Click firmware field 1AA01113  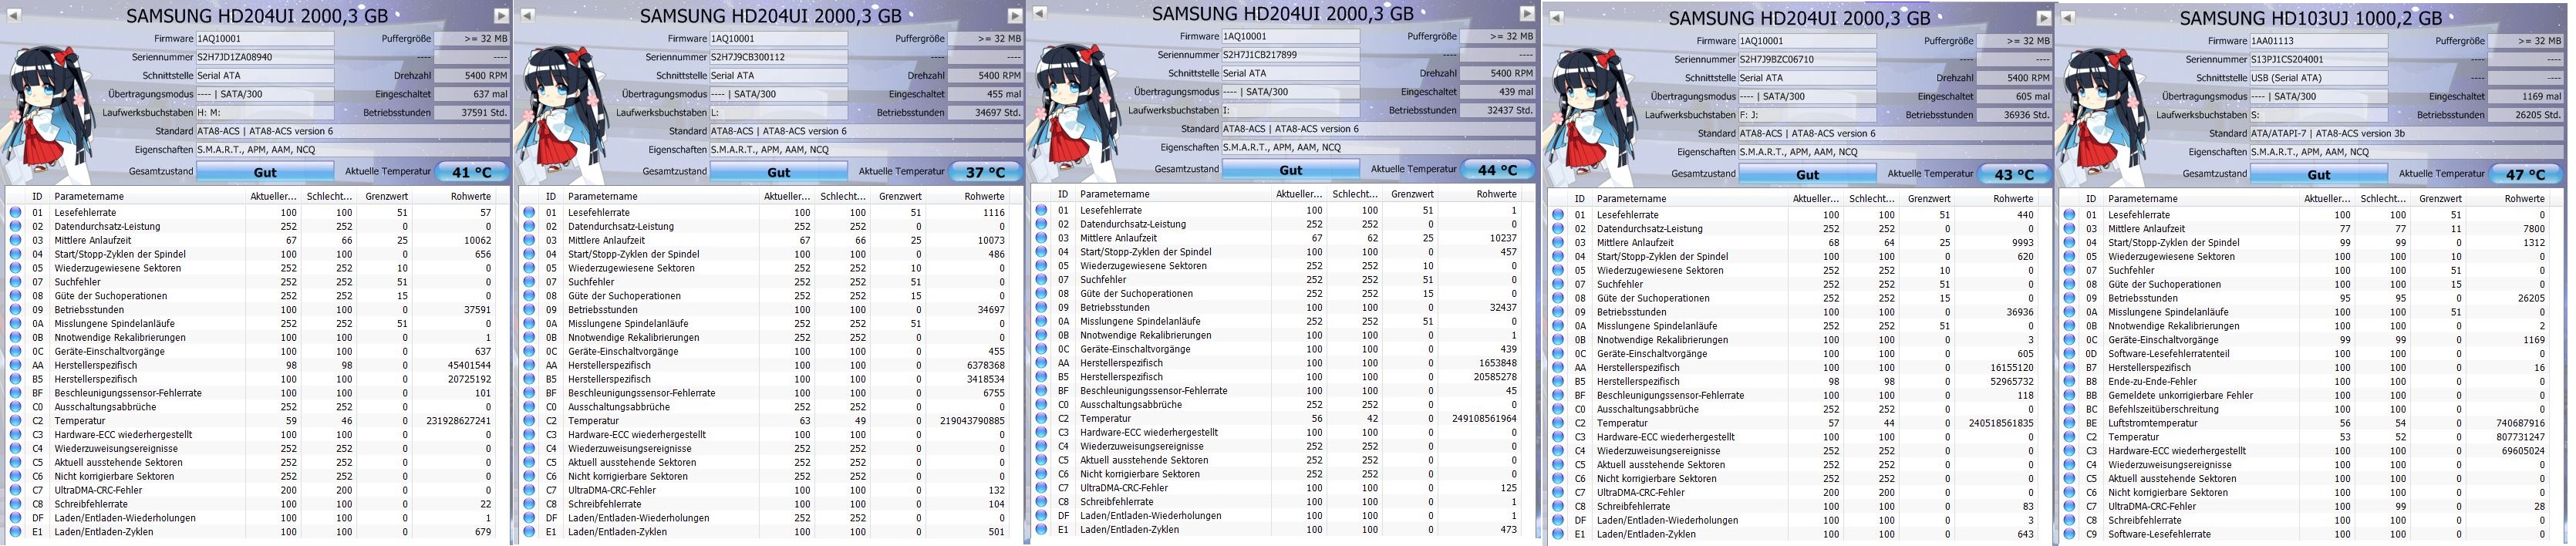(2319, 41)
